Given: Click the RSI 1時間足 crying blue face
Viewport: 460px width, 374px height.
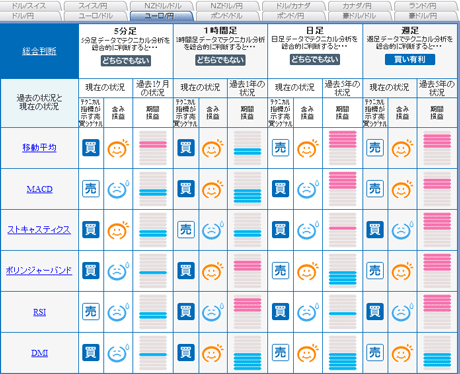Looking at the screenshot, I should click(213, 312).
